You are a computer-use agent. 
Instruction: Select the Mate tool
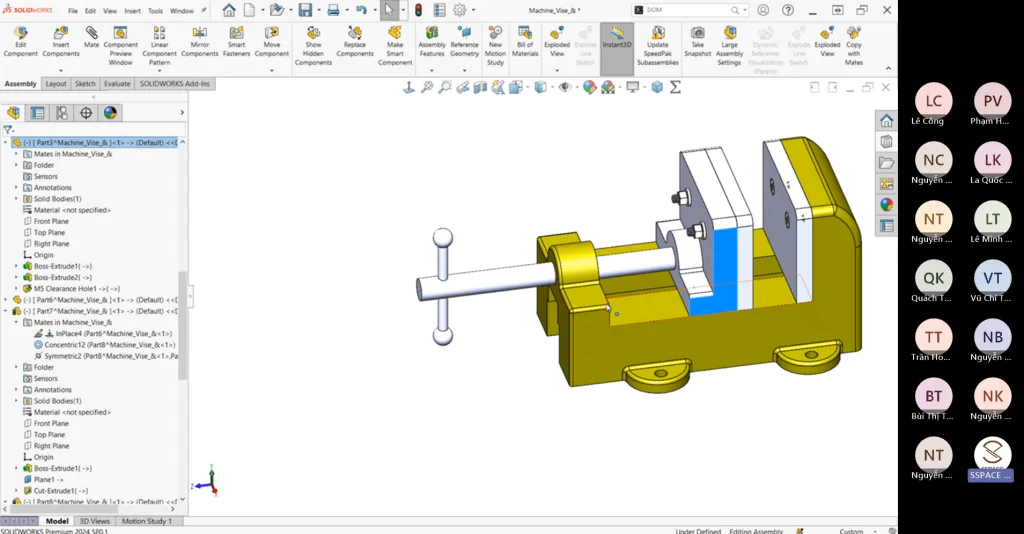91,38
